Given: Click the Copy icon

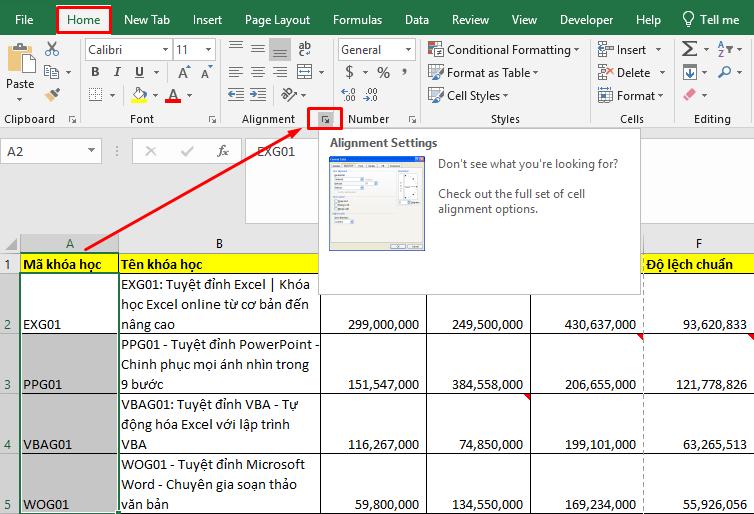Looking at the screenshot, I should (51, 72).
